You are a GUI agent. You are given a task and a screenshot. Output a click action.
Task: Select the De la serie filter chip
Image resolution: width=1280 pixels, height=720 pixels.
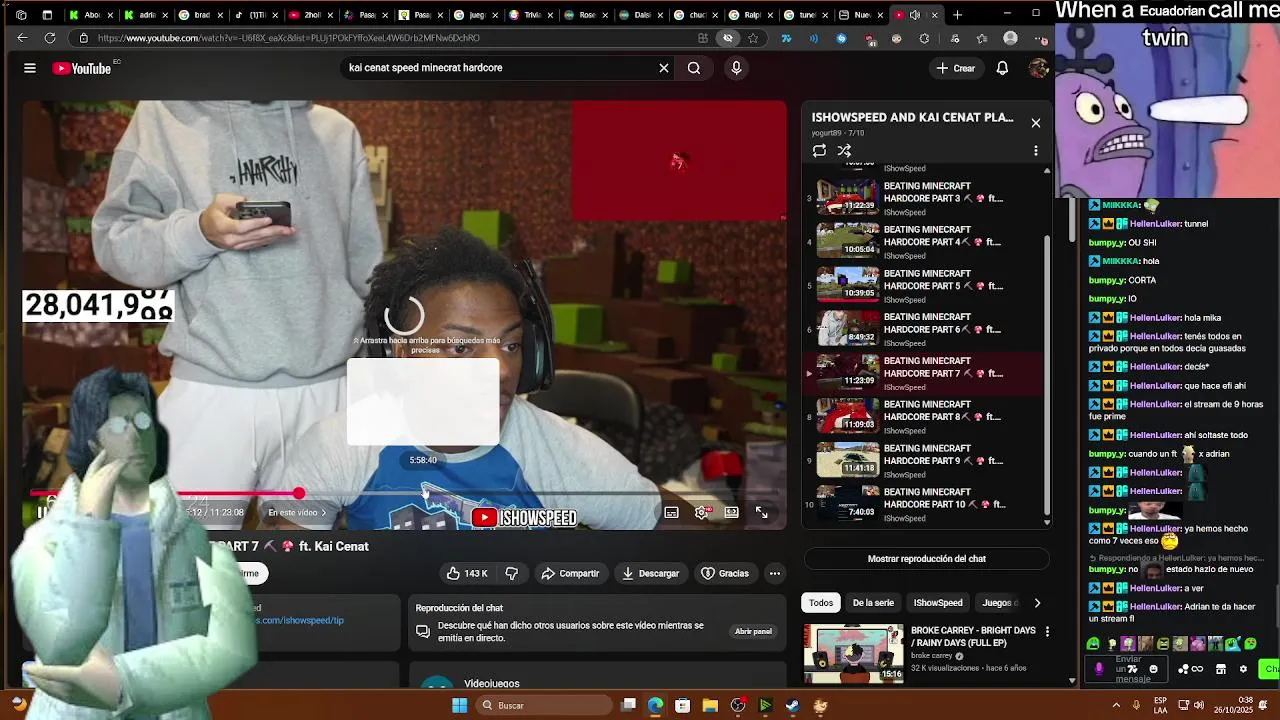[x=873, y=603]
